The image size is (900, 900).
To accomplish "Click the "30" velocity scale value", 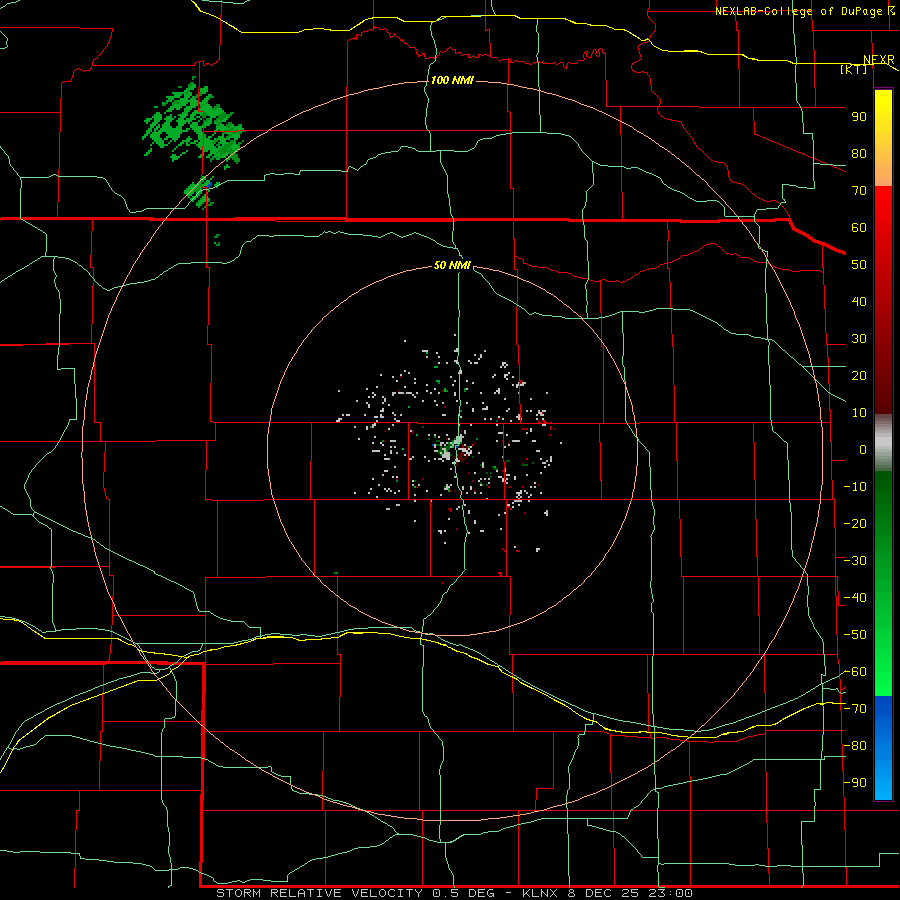I will point(859,339).
